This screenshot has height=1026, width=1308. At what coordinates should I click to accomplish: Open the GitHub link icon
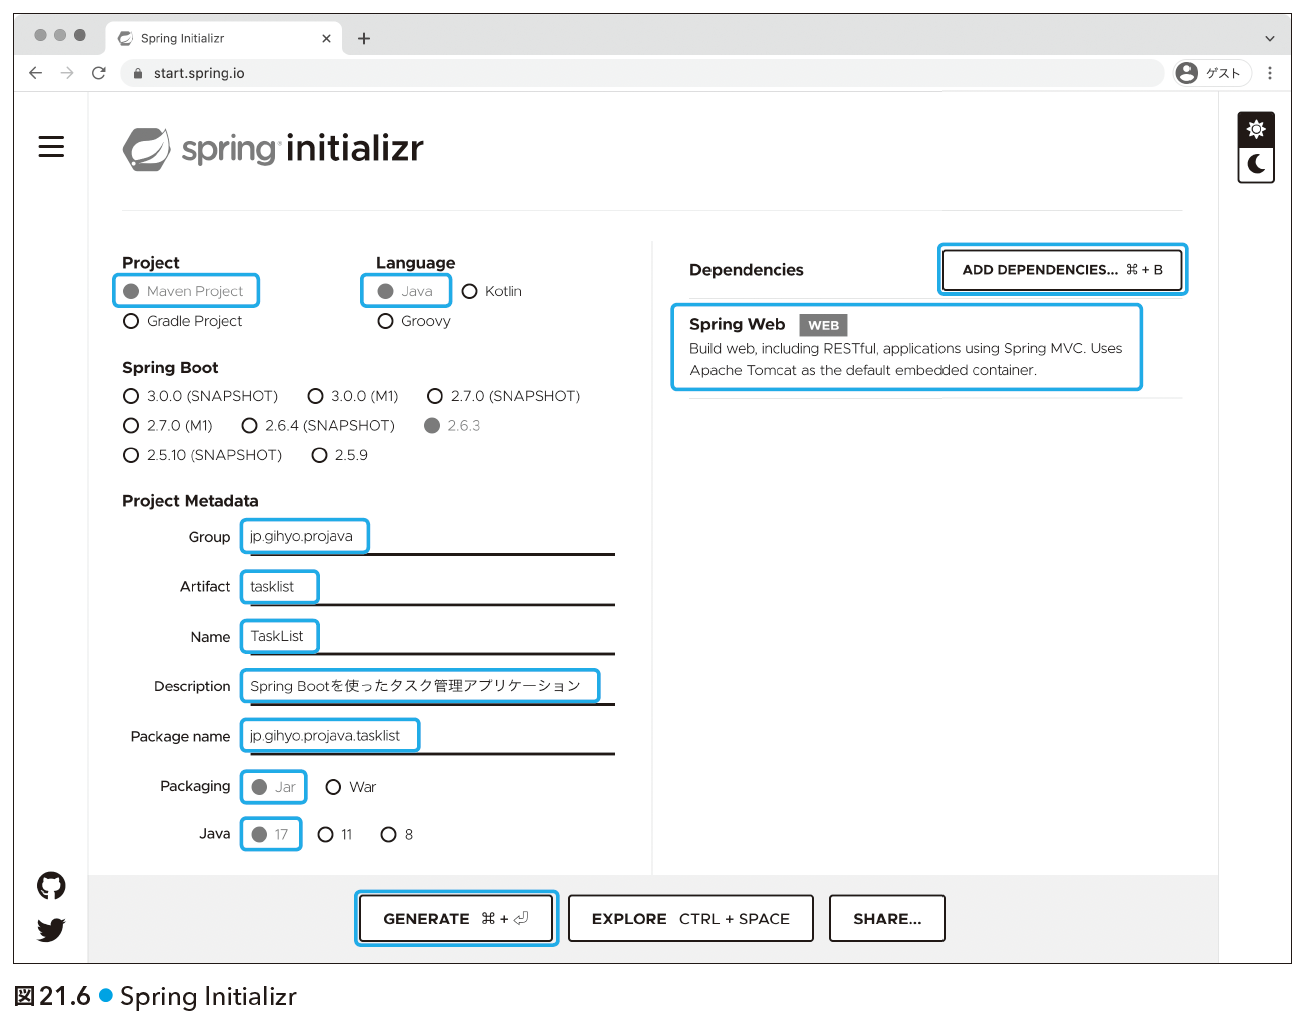click(x=51, y=886)
